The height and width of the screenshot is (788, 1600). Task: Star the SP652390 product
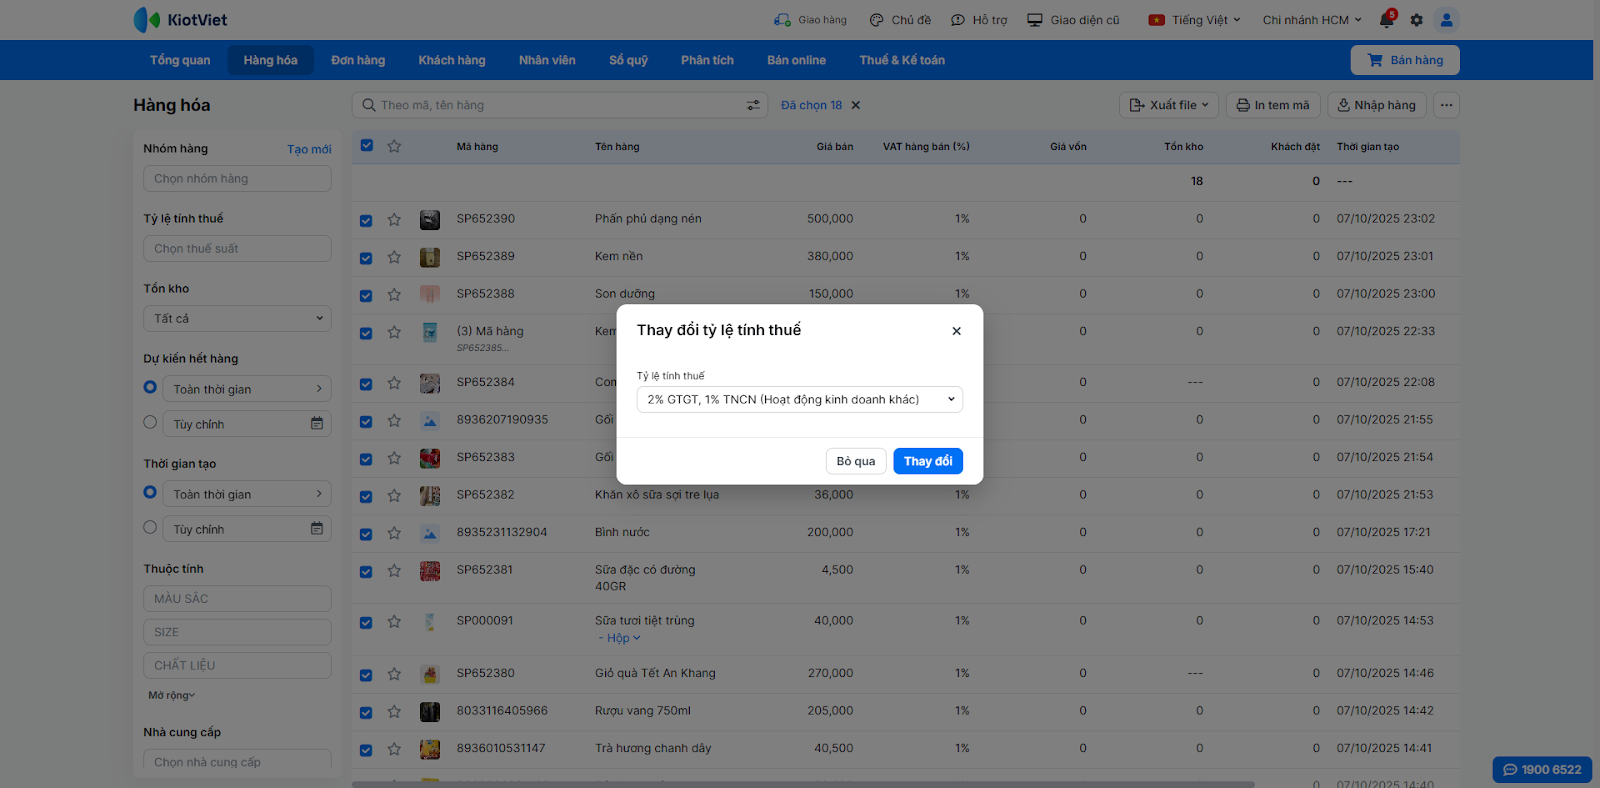click(x=394, y=220)
